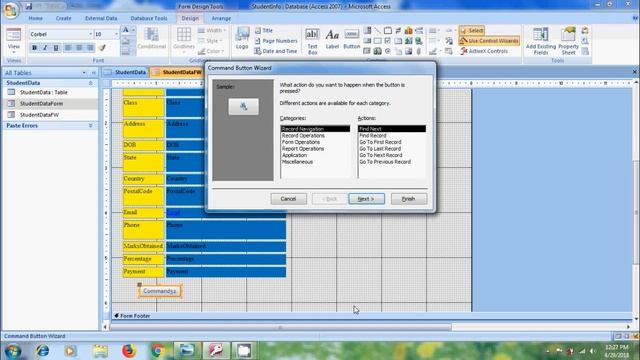This screenshot has height=360, width=640.
Task: Collapse the StudentData group in navigation pane
Action: point(90,83)
